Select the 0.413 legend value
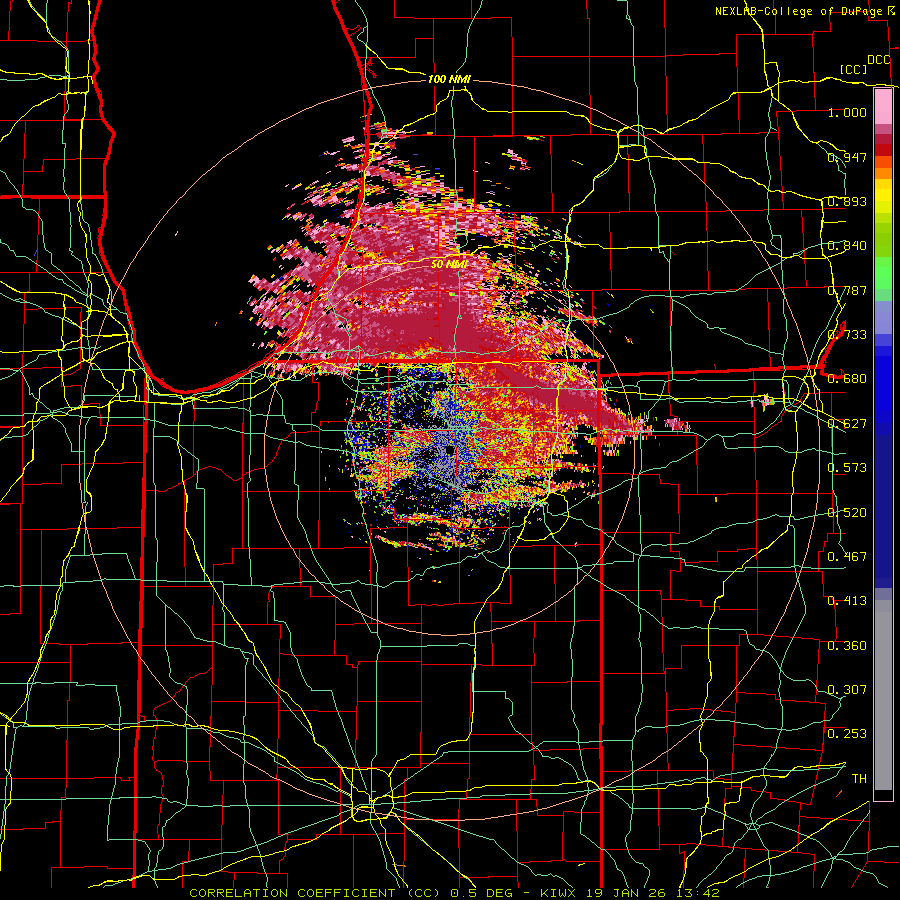 tap(847, 601)
